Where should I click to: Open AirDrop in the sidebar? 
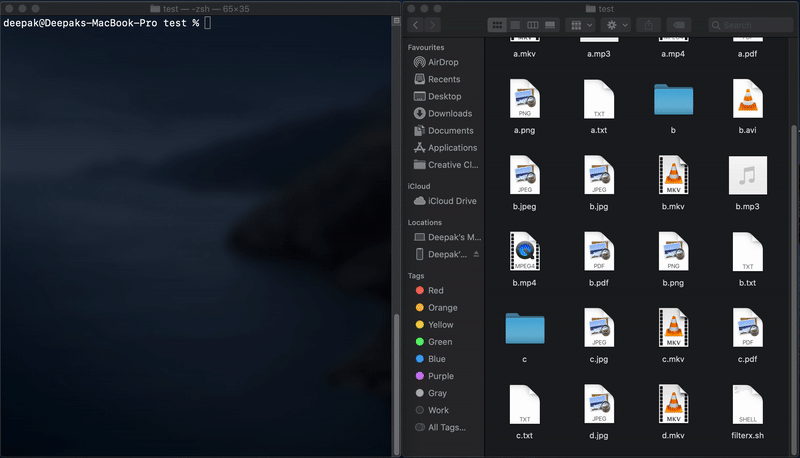(443, 62)
